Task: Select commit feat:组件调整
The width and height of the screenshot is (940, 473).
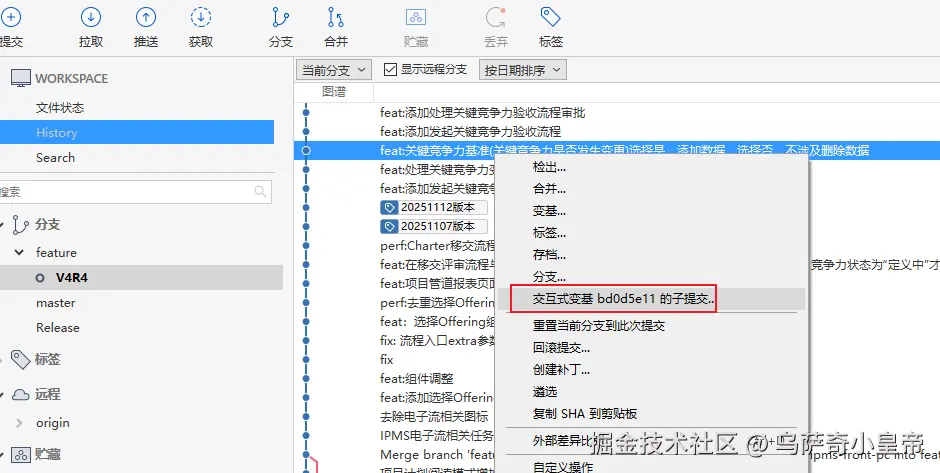Action: pos(417,379)
